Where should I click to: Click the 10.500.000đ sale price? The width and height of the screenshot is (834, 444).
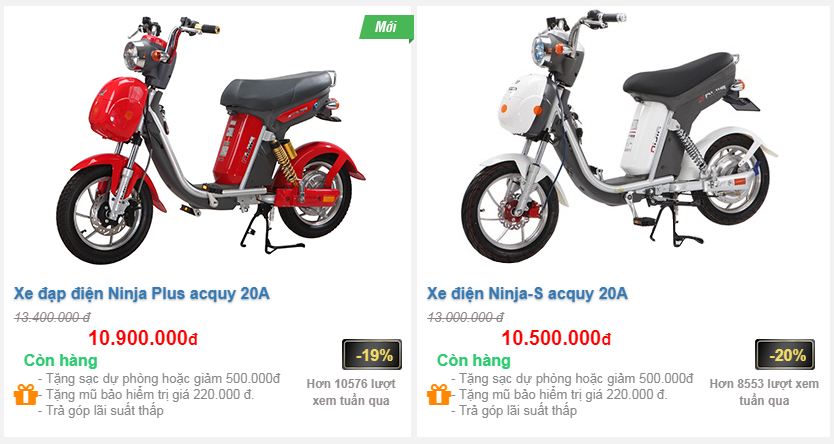coord(556,338)
